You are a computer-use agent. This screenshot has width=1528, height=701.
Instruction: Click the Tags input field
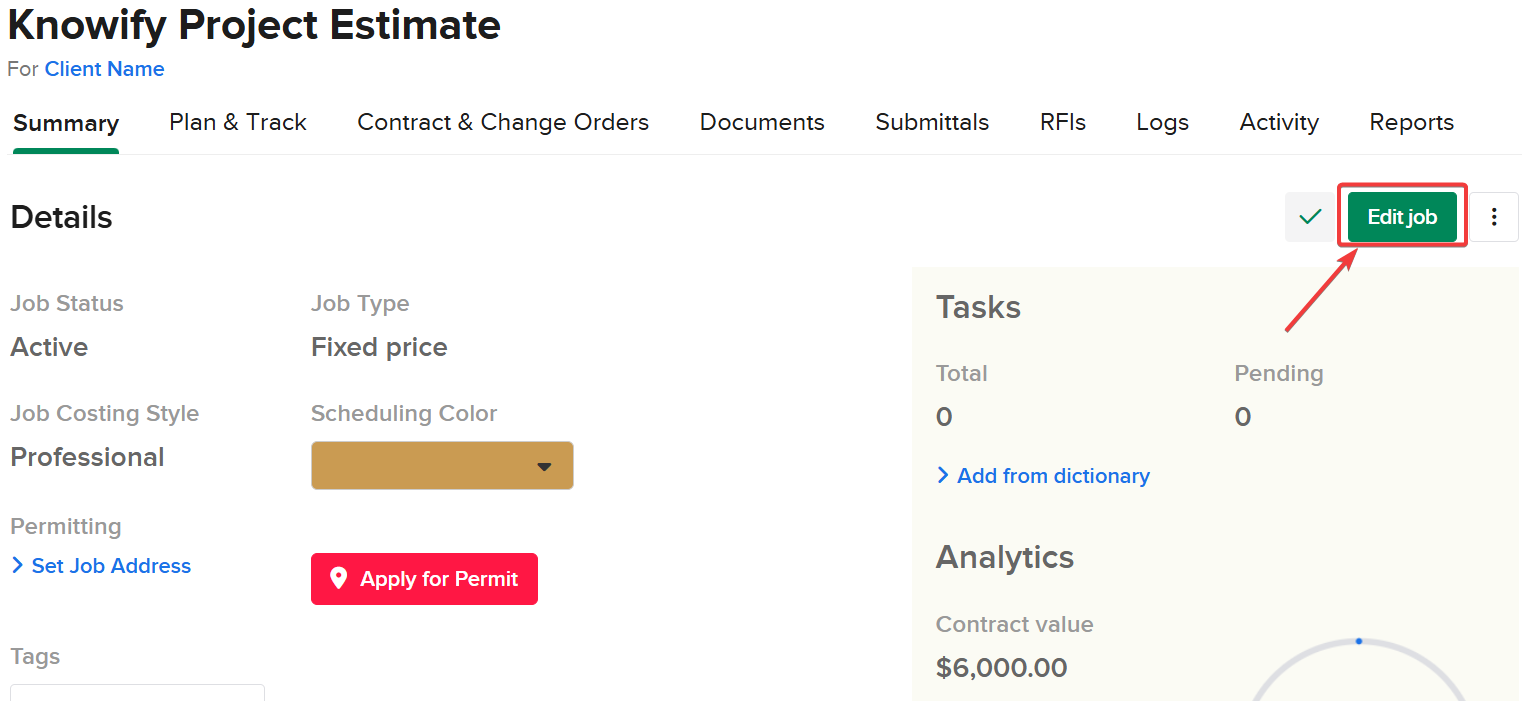pyautogui.click(x=137, y=692)
